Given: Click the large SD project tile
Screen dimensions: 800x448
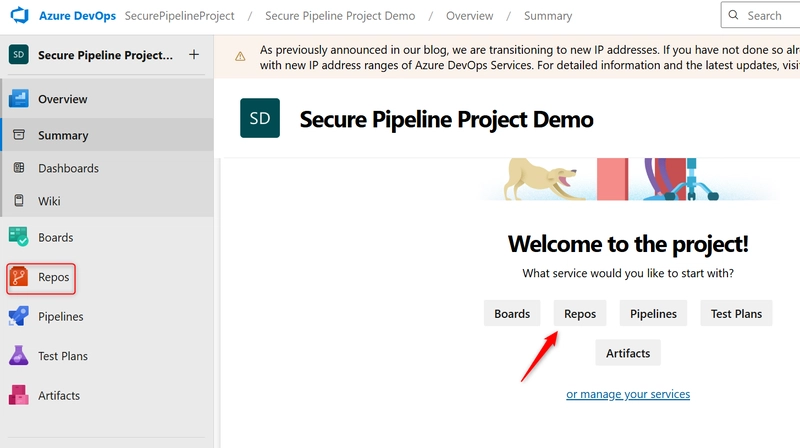Looking at the screenshot, I should 260,118.
